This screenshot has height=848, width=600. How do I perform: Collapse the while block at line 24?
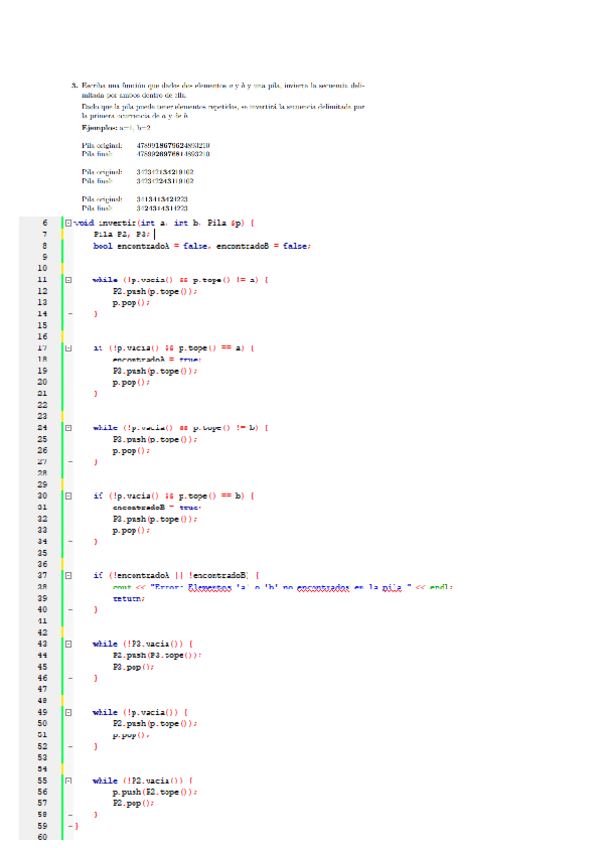pyautogui.click(x=67, y=428)
